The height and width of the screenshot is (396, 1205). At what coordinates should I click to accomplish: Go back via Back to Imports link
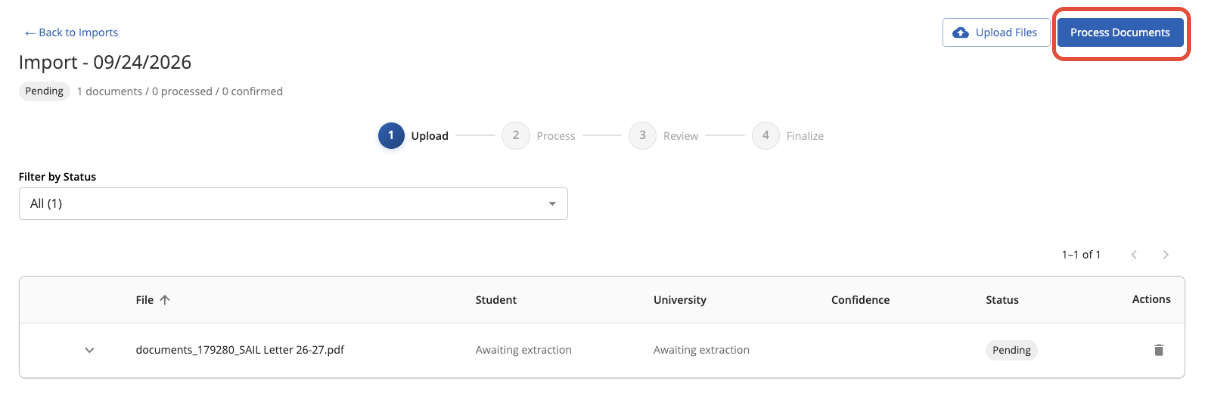tap(71, 33)
